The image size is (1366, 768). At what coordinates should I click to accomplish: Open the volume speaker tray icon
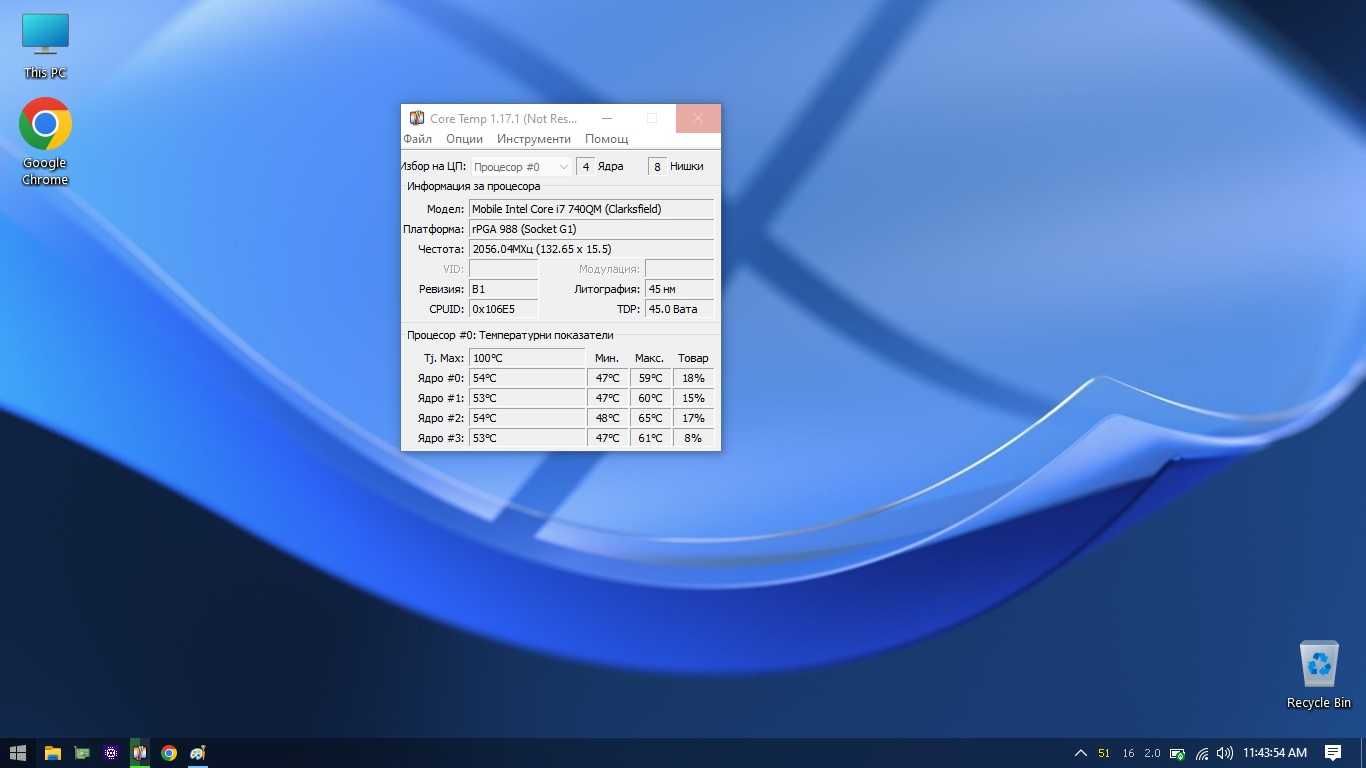pyautogui.click(x=1225, y=753)
